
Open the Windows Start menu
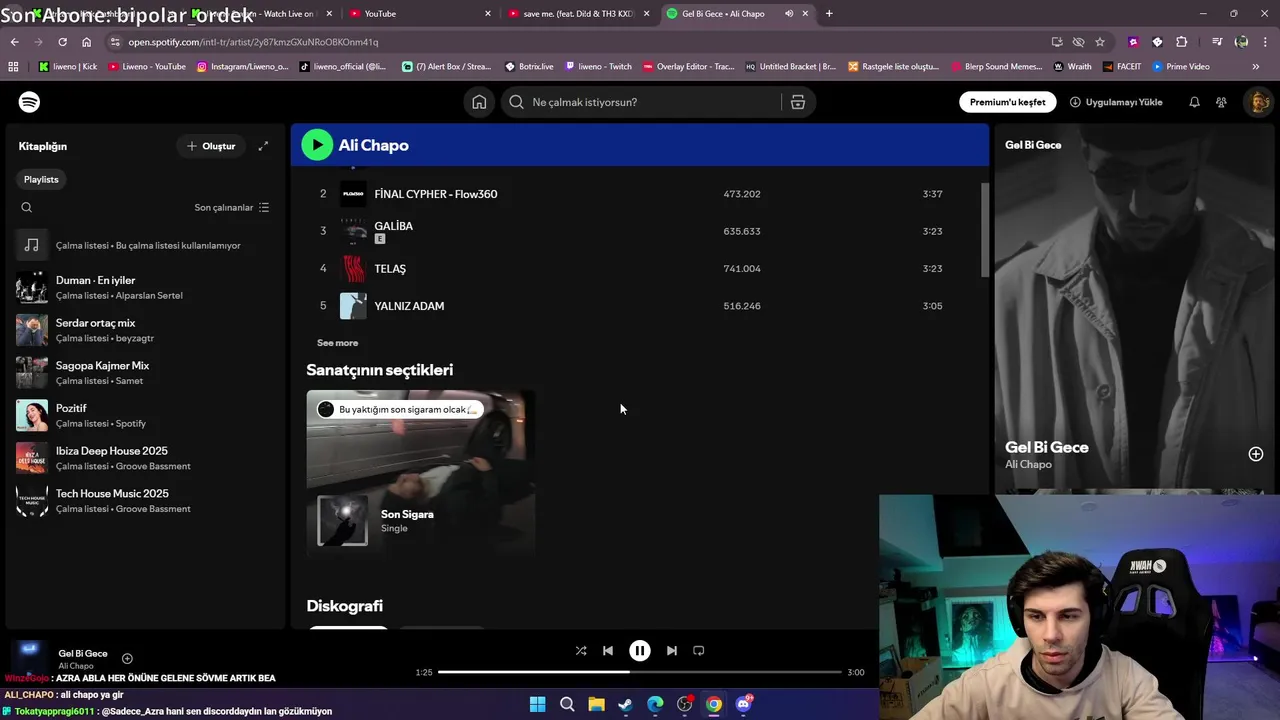[537, 704]
